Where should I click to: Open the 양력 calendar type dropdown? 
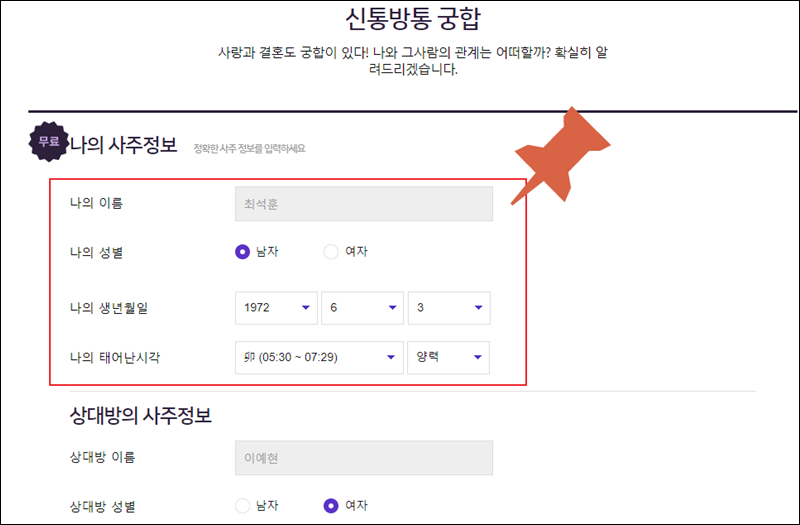pyautogui.click(x=448, y=357)
